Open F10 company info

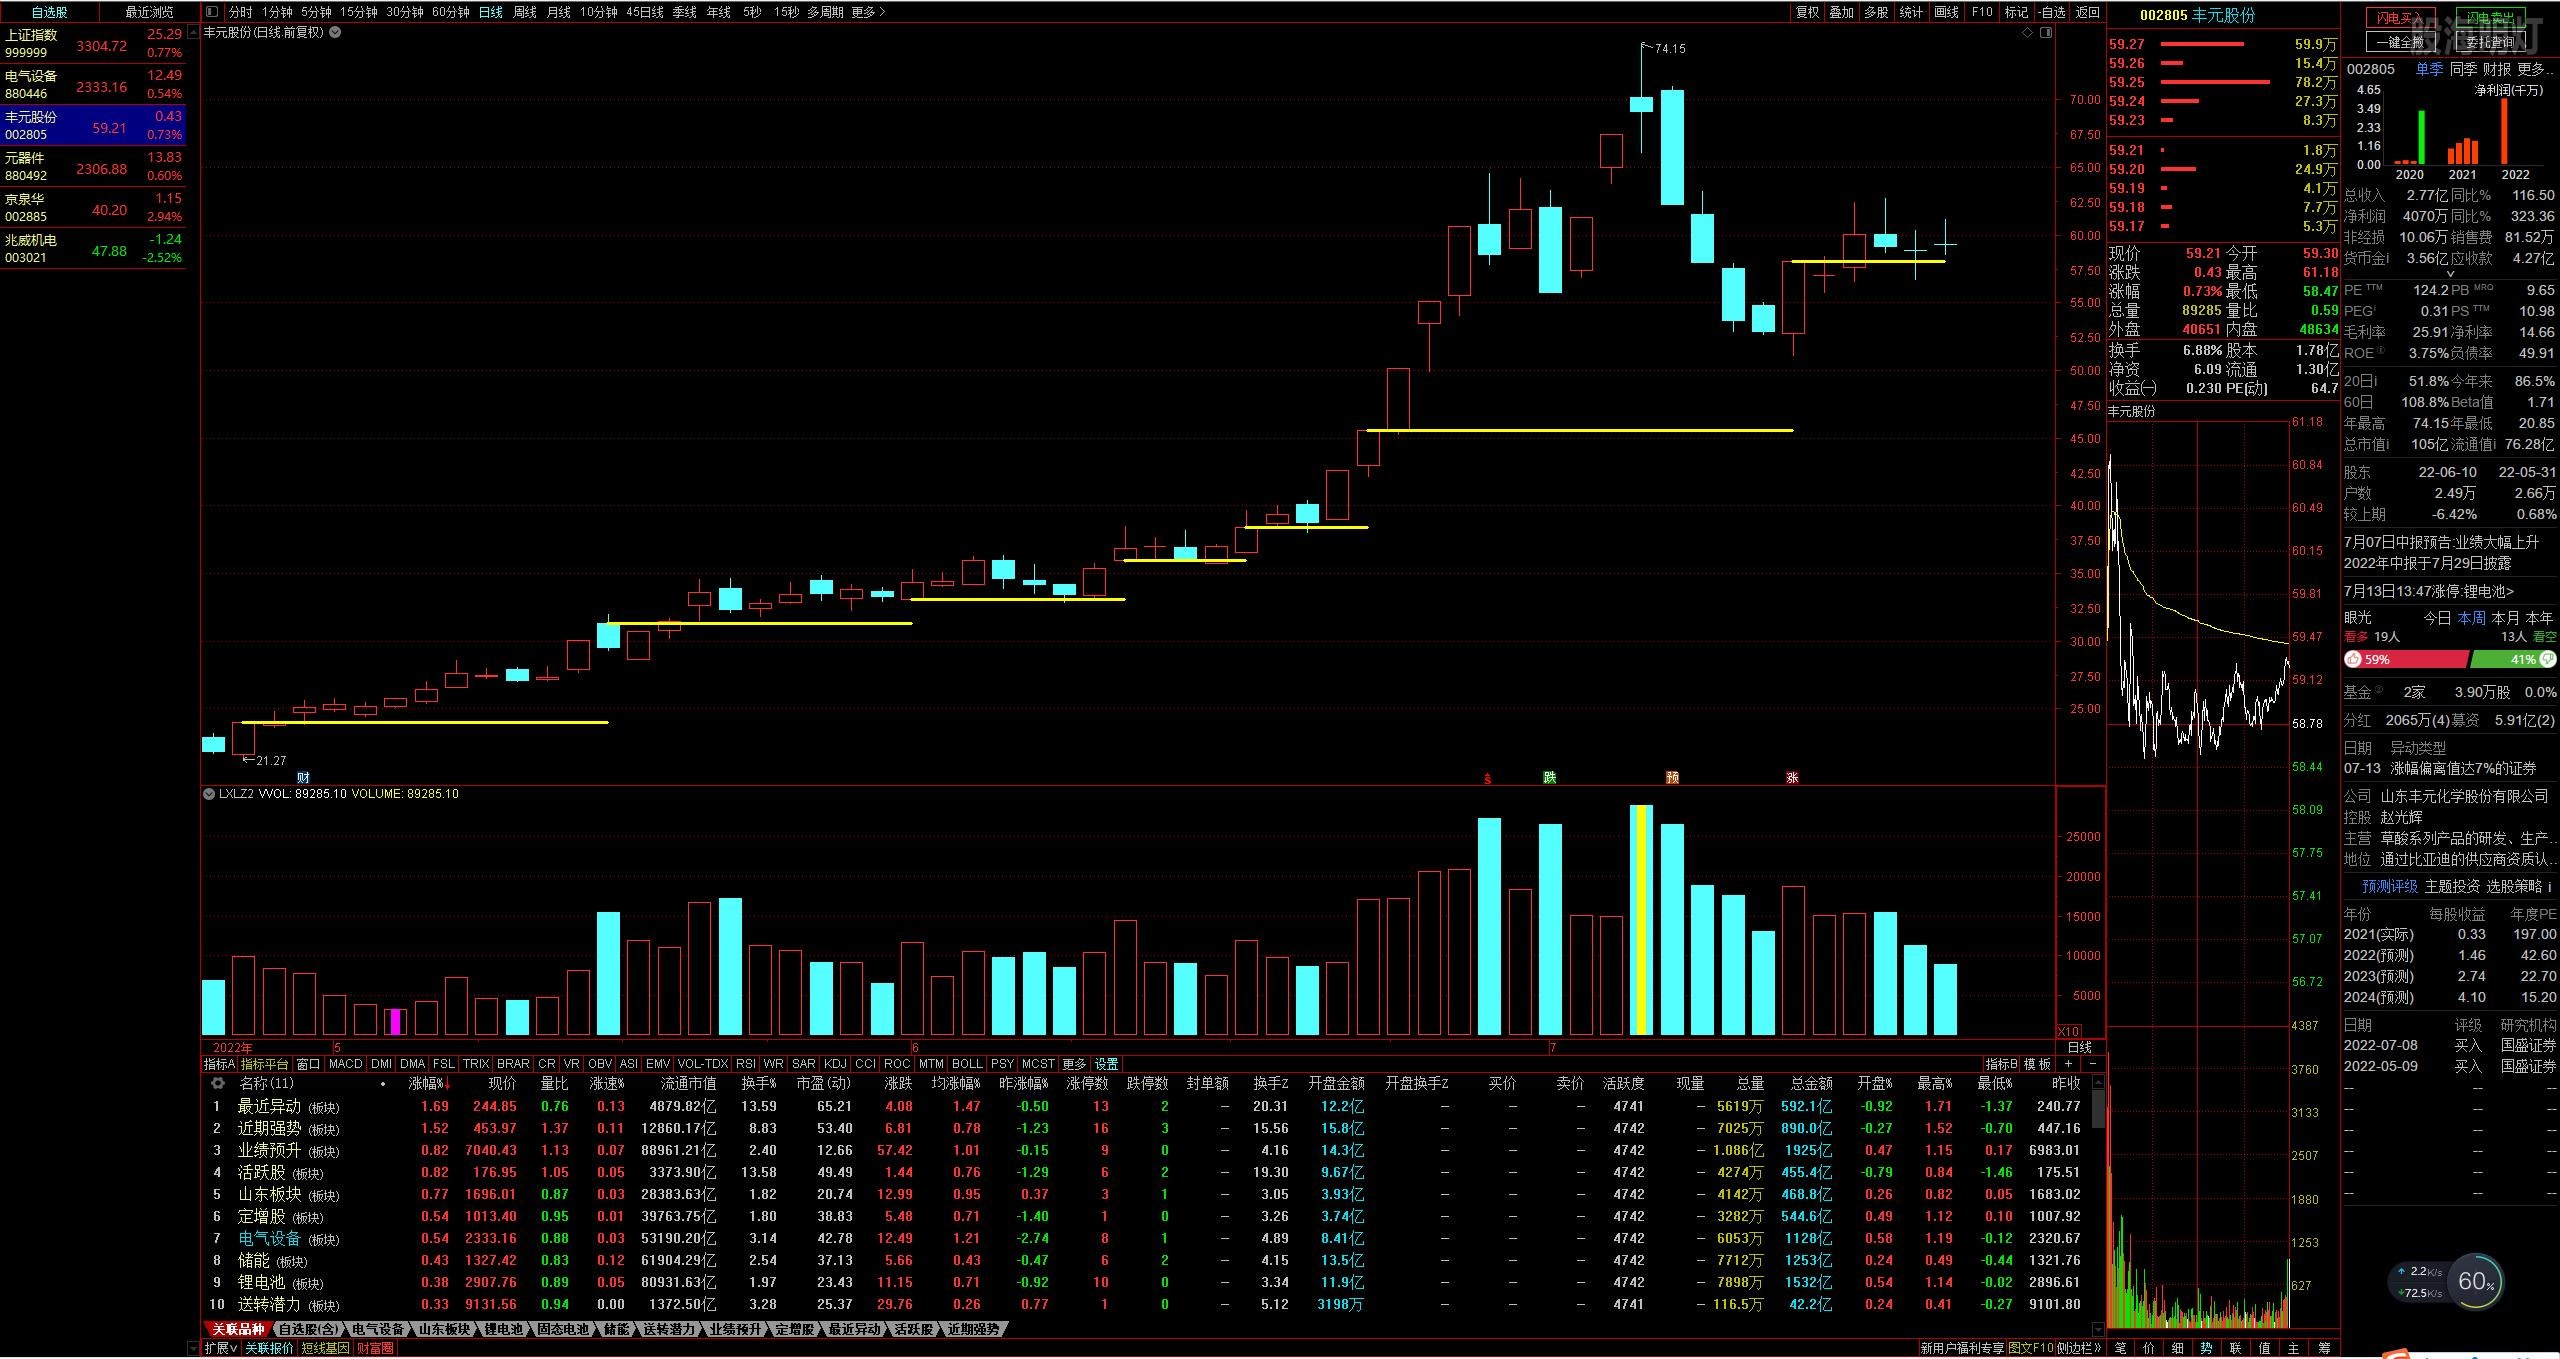1982,12
